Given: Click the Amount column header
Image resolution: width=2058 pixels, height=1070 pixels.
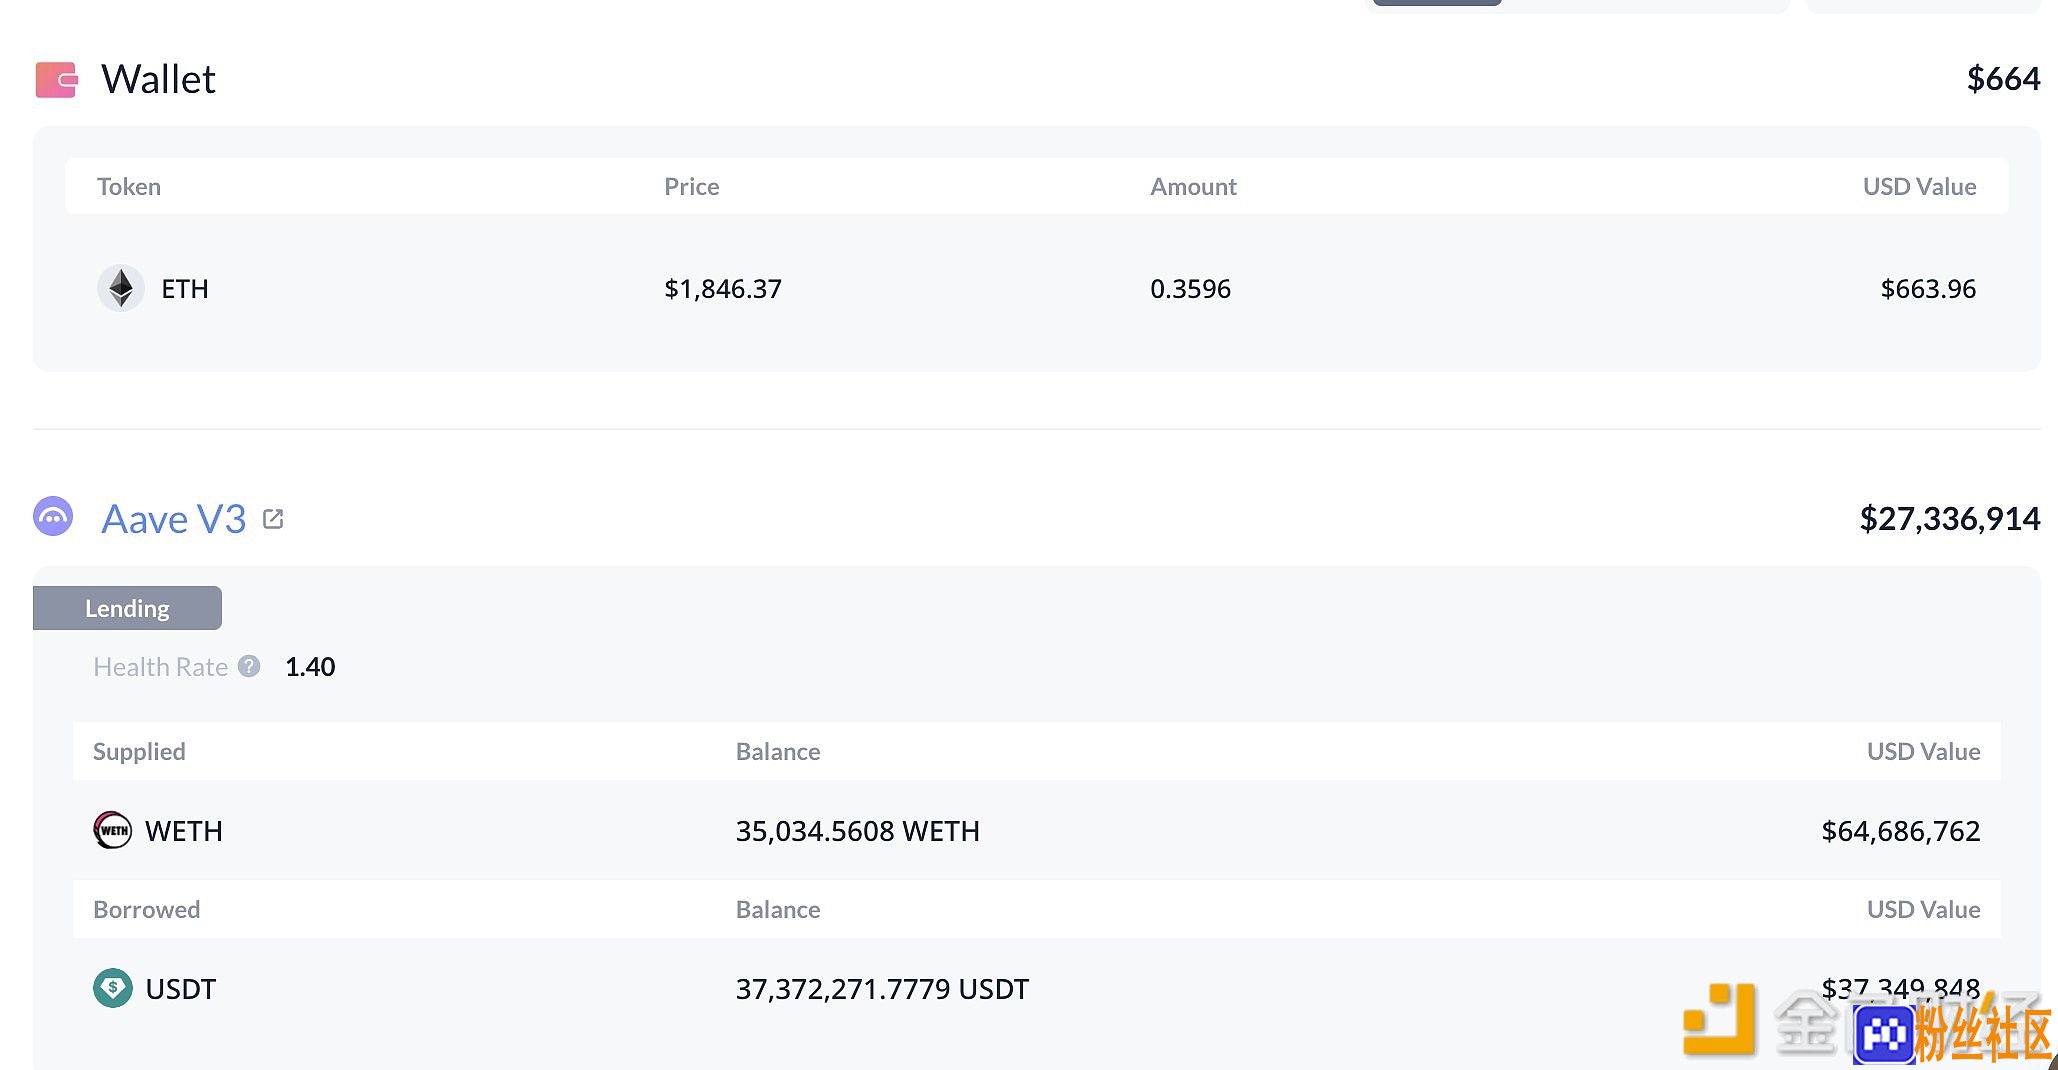Looking at the screenshot, I should 1193,187.
